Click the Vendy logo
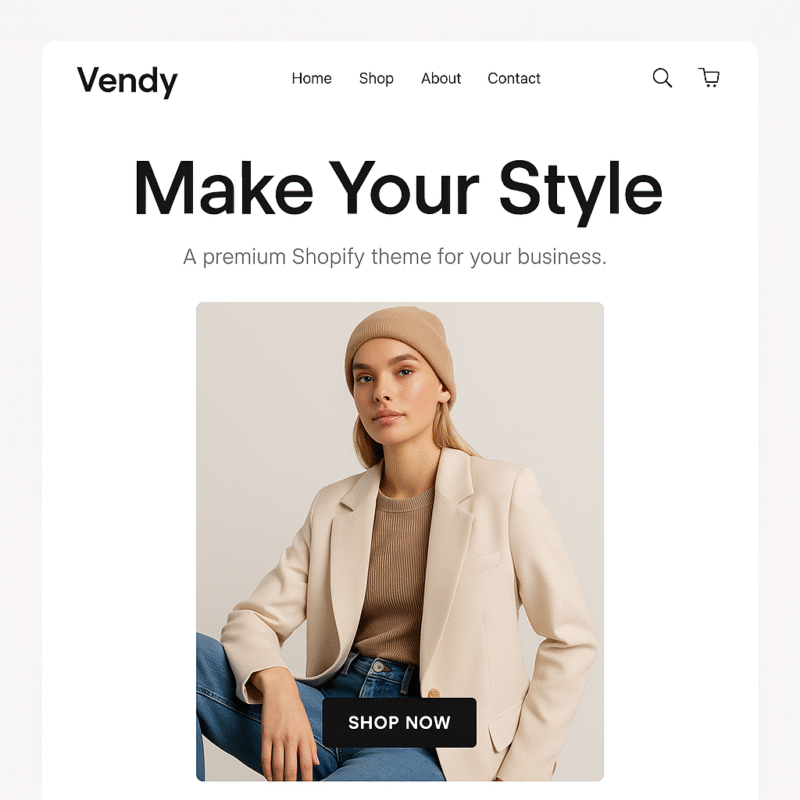 [127, 81]
